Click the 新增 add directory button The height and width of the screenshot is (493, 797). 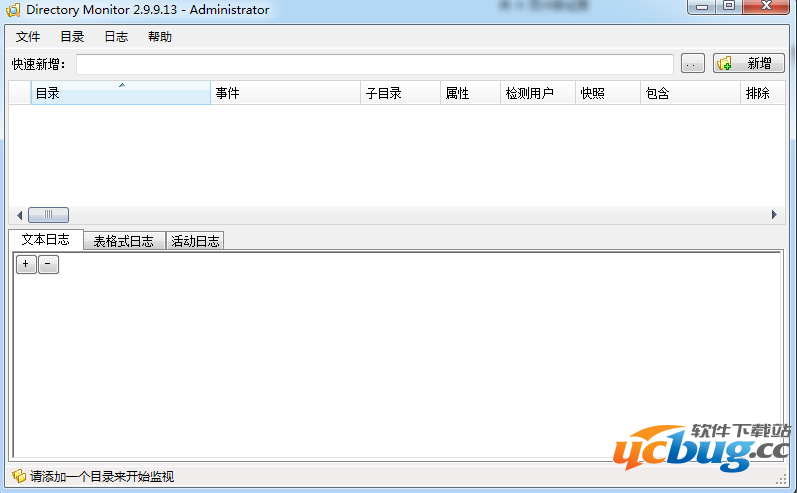pos(748,64)
